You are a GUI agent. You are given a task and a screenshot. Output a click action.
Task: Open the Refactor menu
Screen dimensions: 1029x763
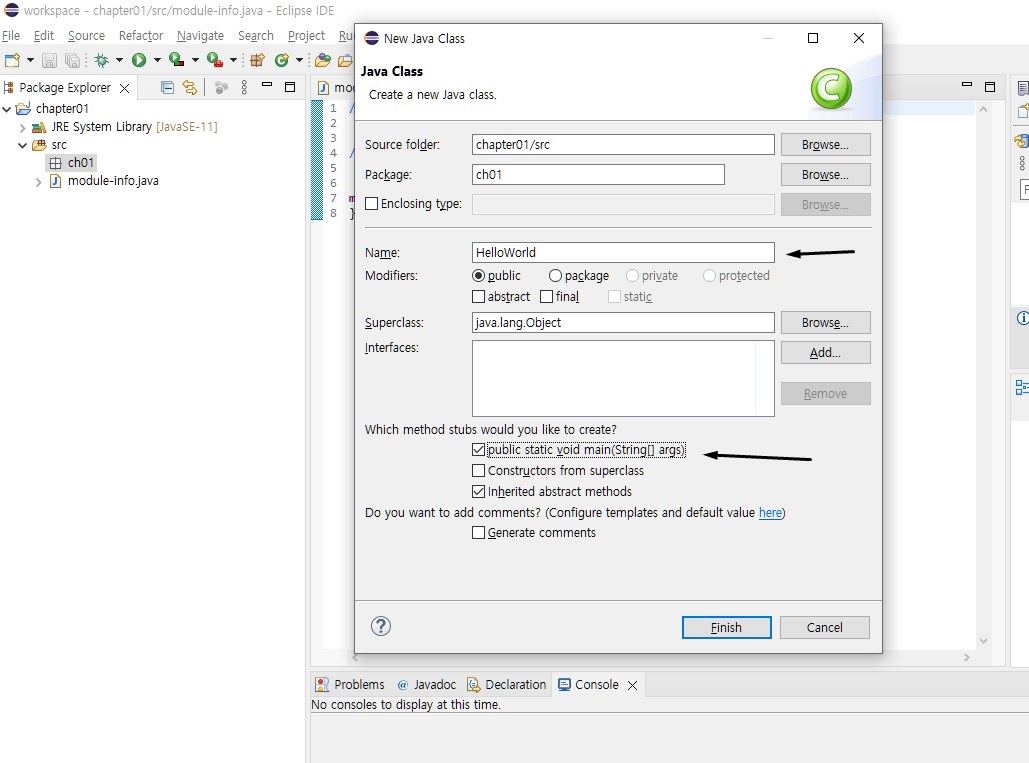140,35
